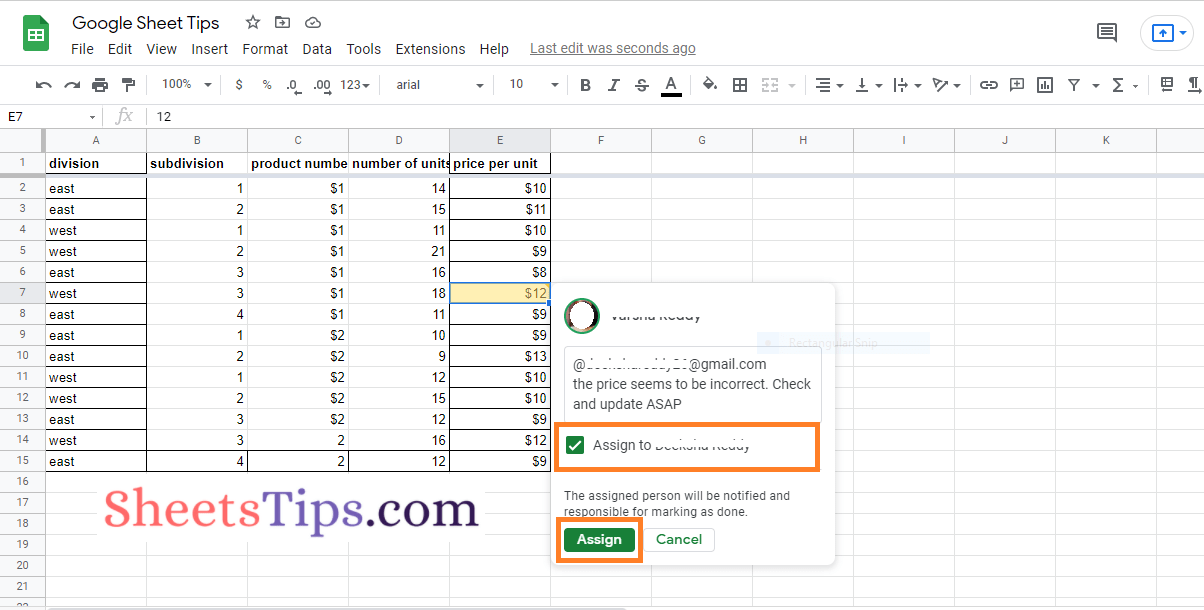Select the Insert link icon

click(988, 84)
